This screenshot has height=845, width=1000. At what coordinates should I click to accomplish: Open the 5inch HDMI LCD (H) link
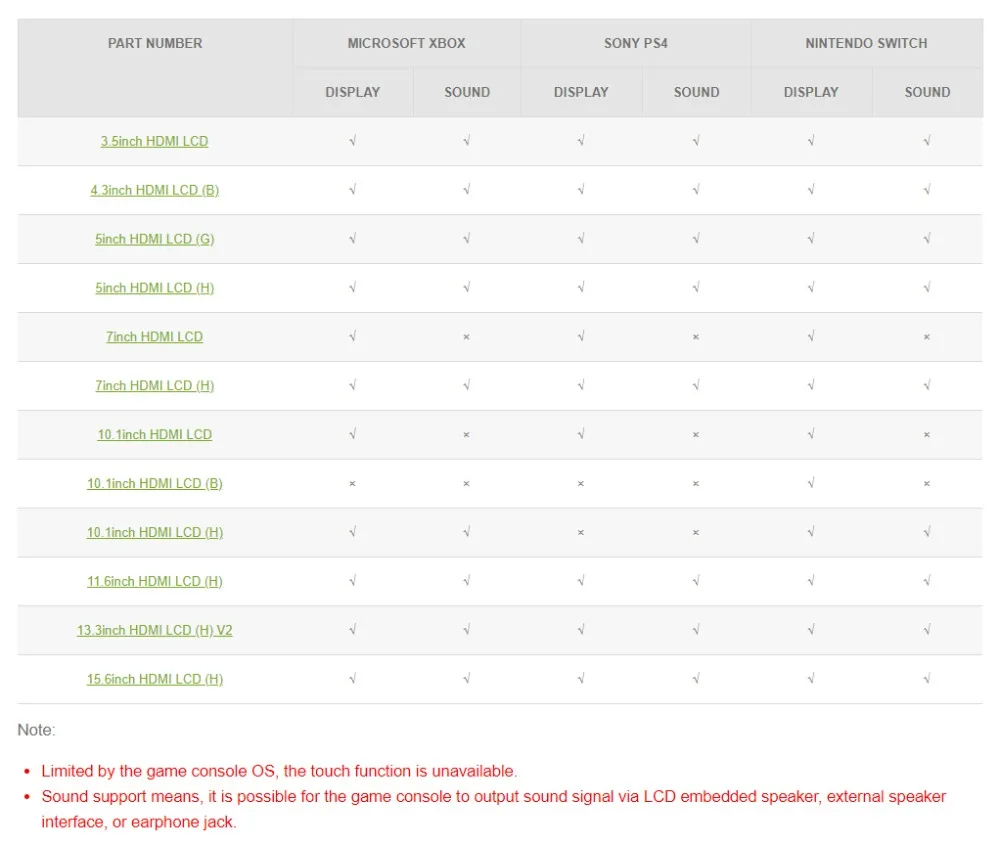tap(154, 288)
